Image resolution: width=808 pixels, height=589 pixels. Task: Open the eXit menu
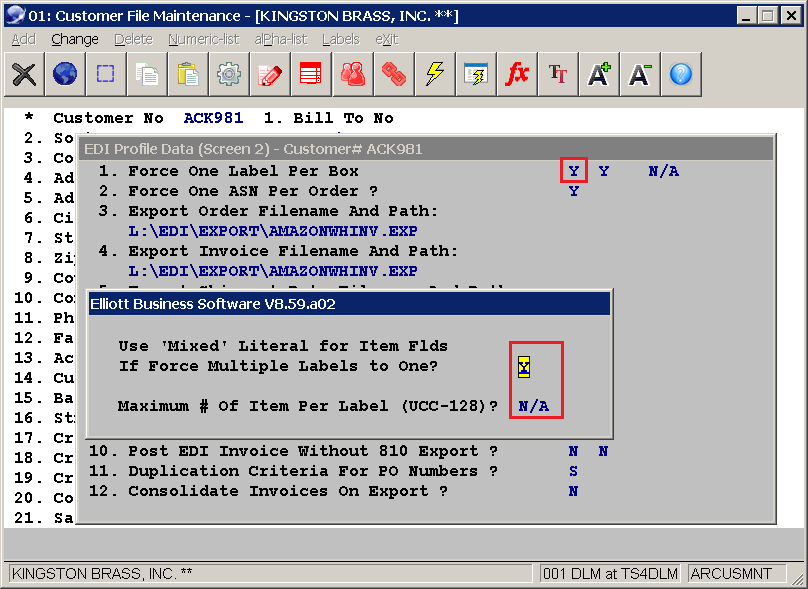click(x=387, y=39)
